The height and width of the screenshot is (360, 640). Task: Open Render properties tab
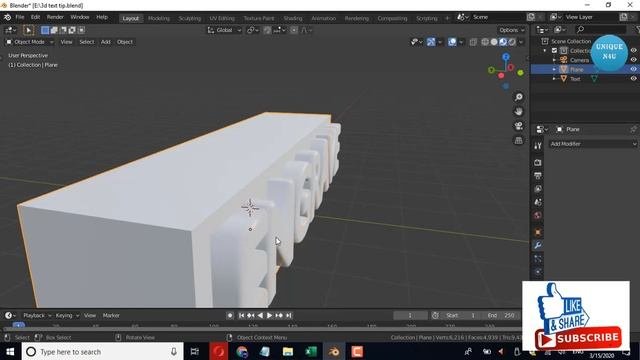(538, 162)
